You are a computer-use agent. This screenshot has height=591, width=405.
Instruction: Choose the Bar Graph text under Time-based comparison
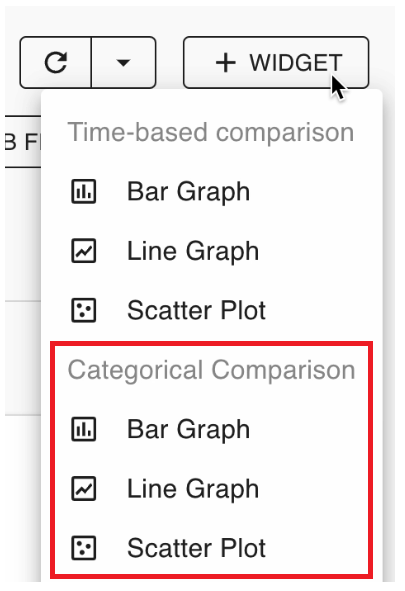[188, 192]
